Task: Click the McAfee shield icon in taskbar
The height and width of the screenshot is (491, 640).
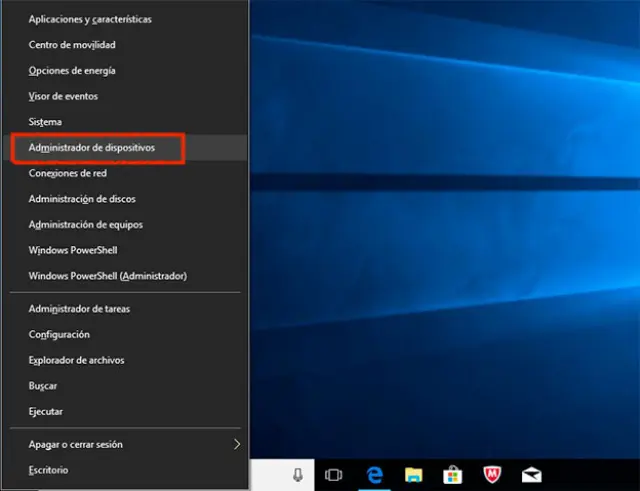Action: (492, 475)
